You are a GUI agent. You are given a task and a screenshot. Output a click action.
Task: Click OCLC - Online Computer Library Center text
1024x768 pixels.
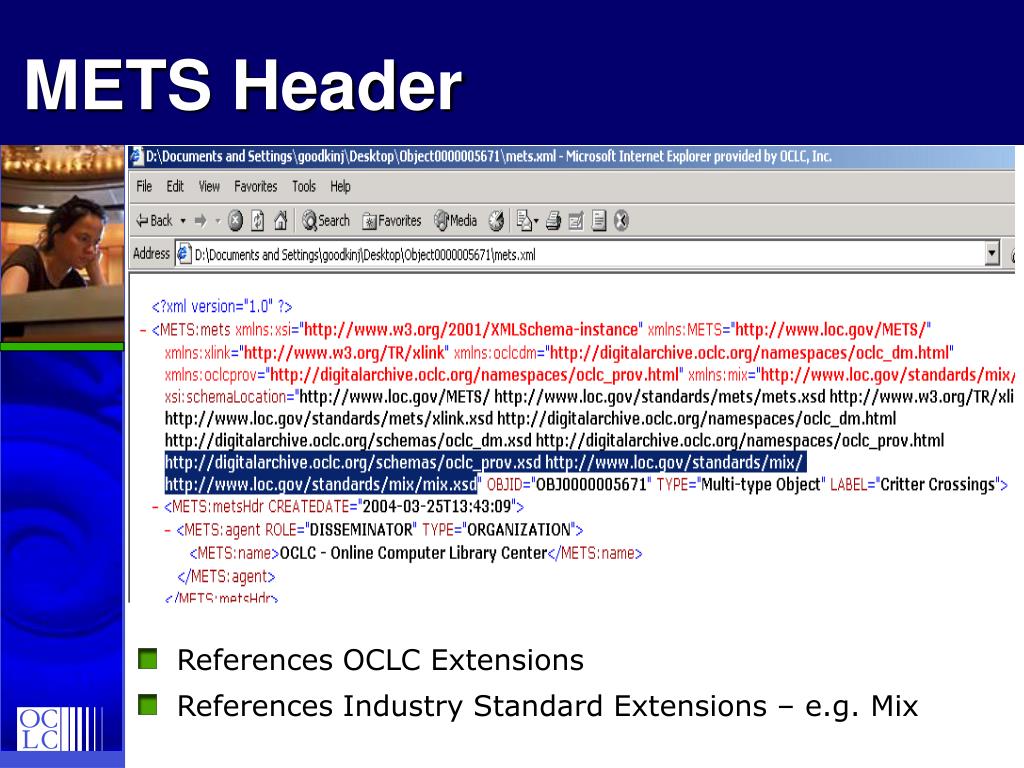pyautogui.click(x=413, y=553)
